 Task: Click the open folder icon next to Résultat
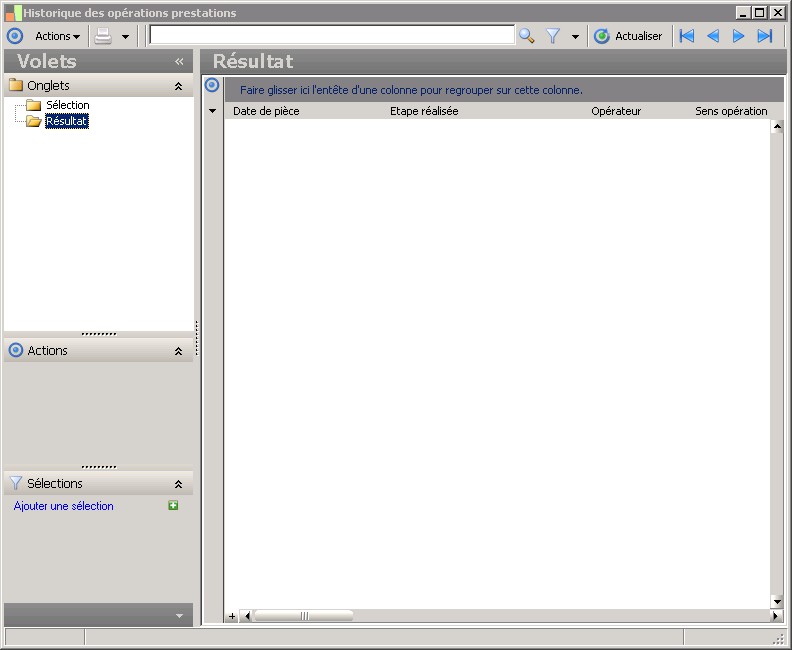coord(34,121)
